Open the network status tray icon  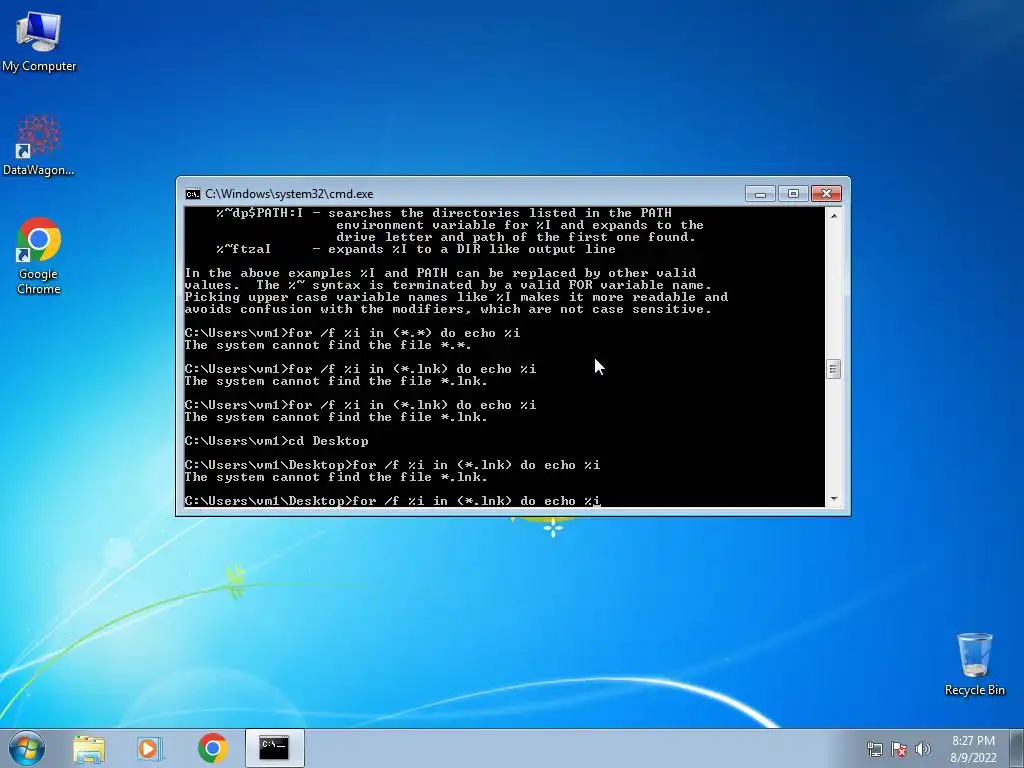(x=874, y=749)
